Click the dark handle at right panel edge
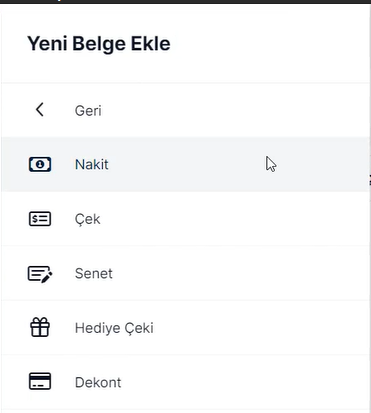Viewport: 371px width, 413px height. (x=370, y=179)
